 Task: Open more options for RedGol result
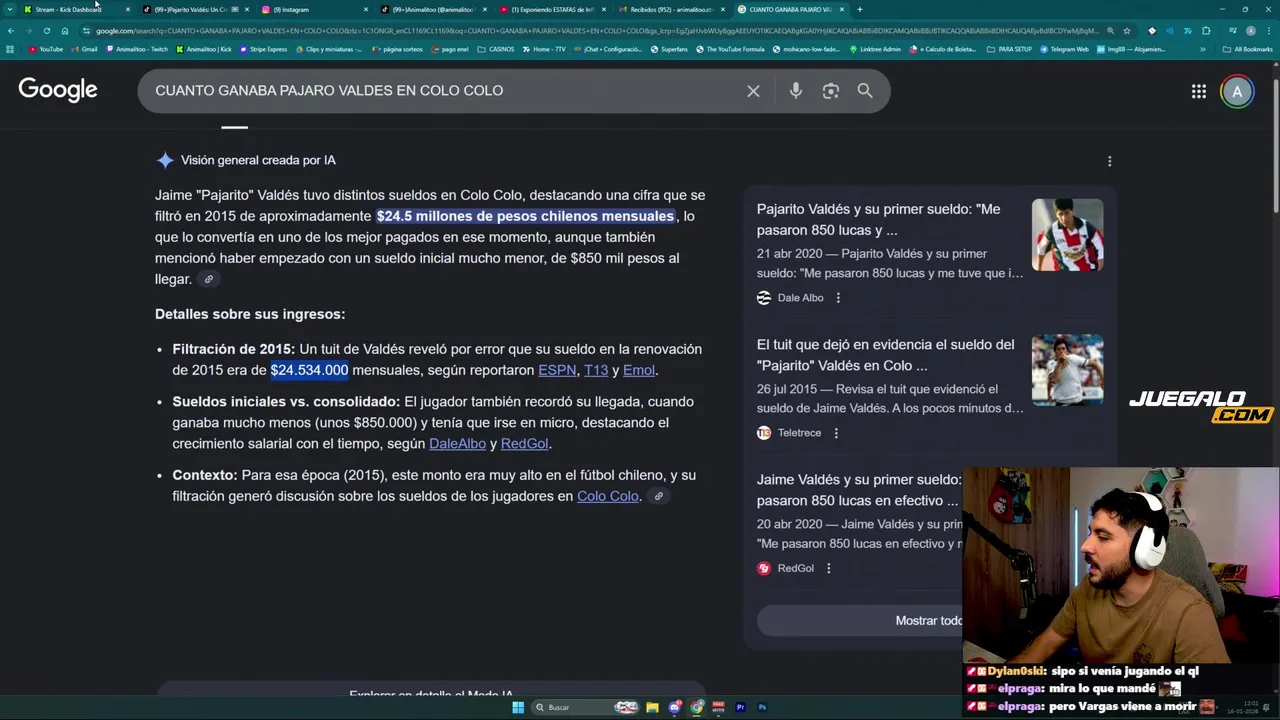(x=828, y=568)
